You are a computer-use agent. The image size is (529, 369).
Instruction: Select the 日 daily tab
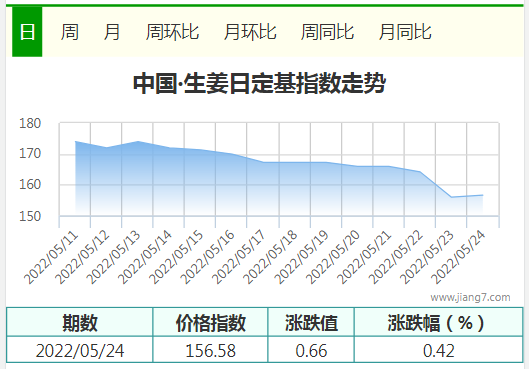pyautogui.click(x=27, y=32)
